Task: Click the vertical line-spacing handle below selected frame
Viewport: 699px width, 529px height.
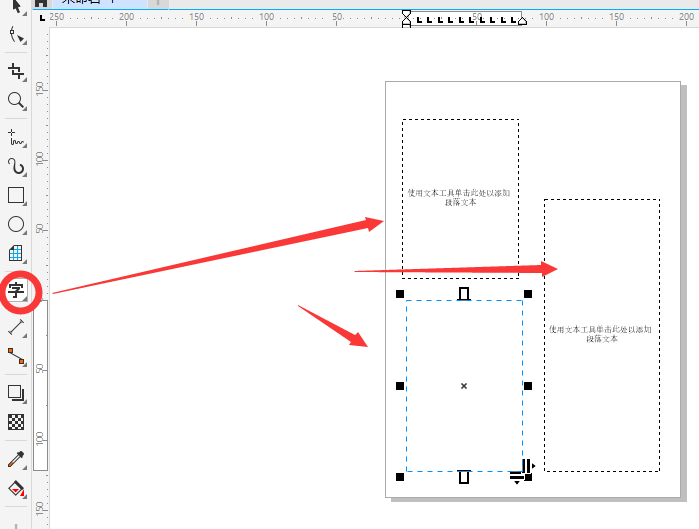Action: pyautogui.click(x=517, y=478)
